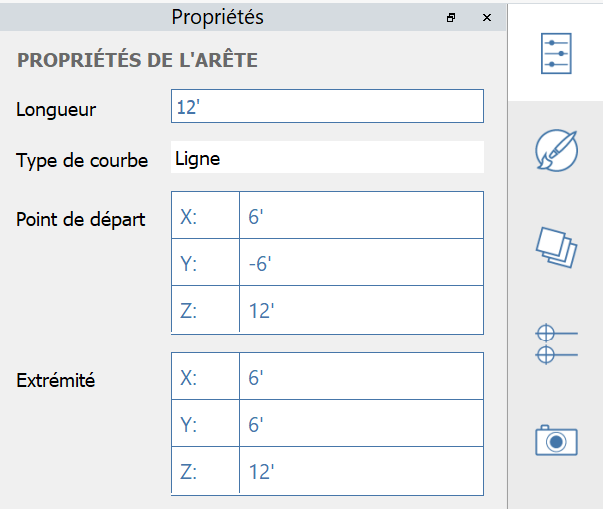603x509 pixels.
Task: Click the Longueur label
Action: point(55,109)
